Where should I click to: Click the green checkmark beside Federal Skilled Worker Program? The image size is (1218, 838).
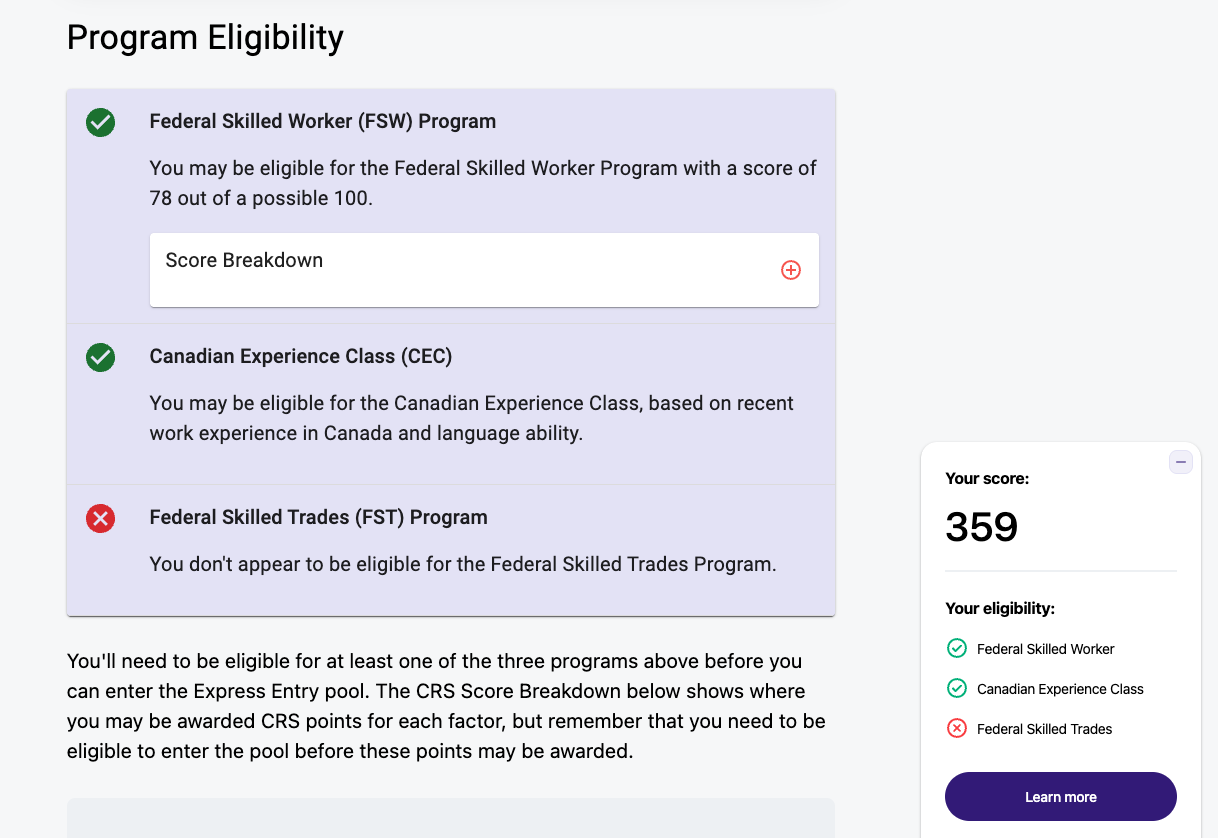point(100,121)
